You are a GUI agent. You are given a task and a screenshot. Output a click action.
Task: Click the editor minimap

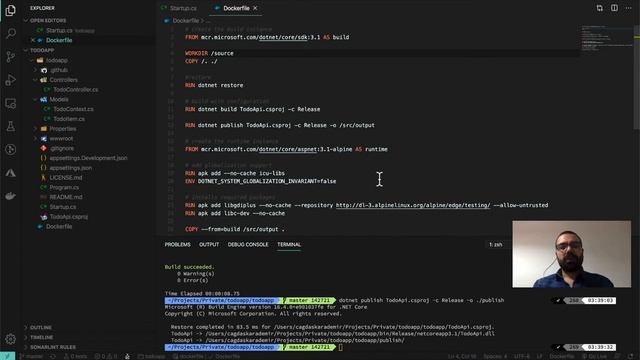[606, 39]
